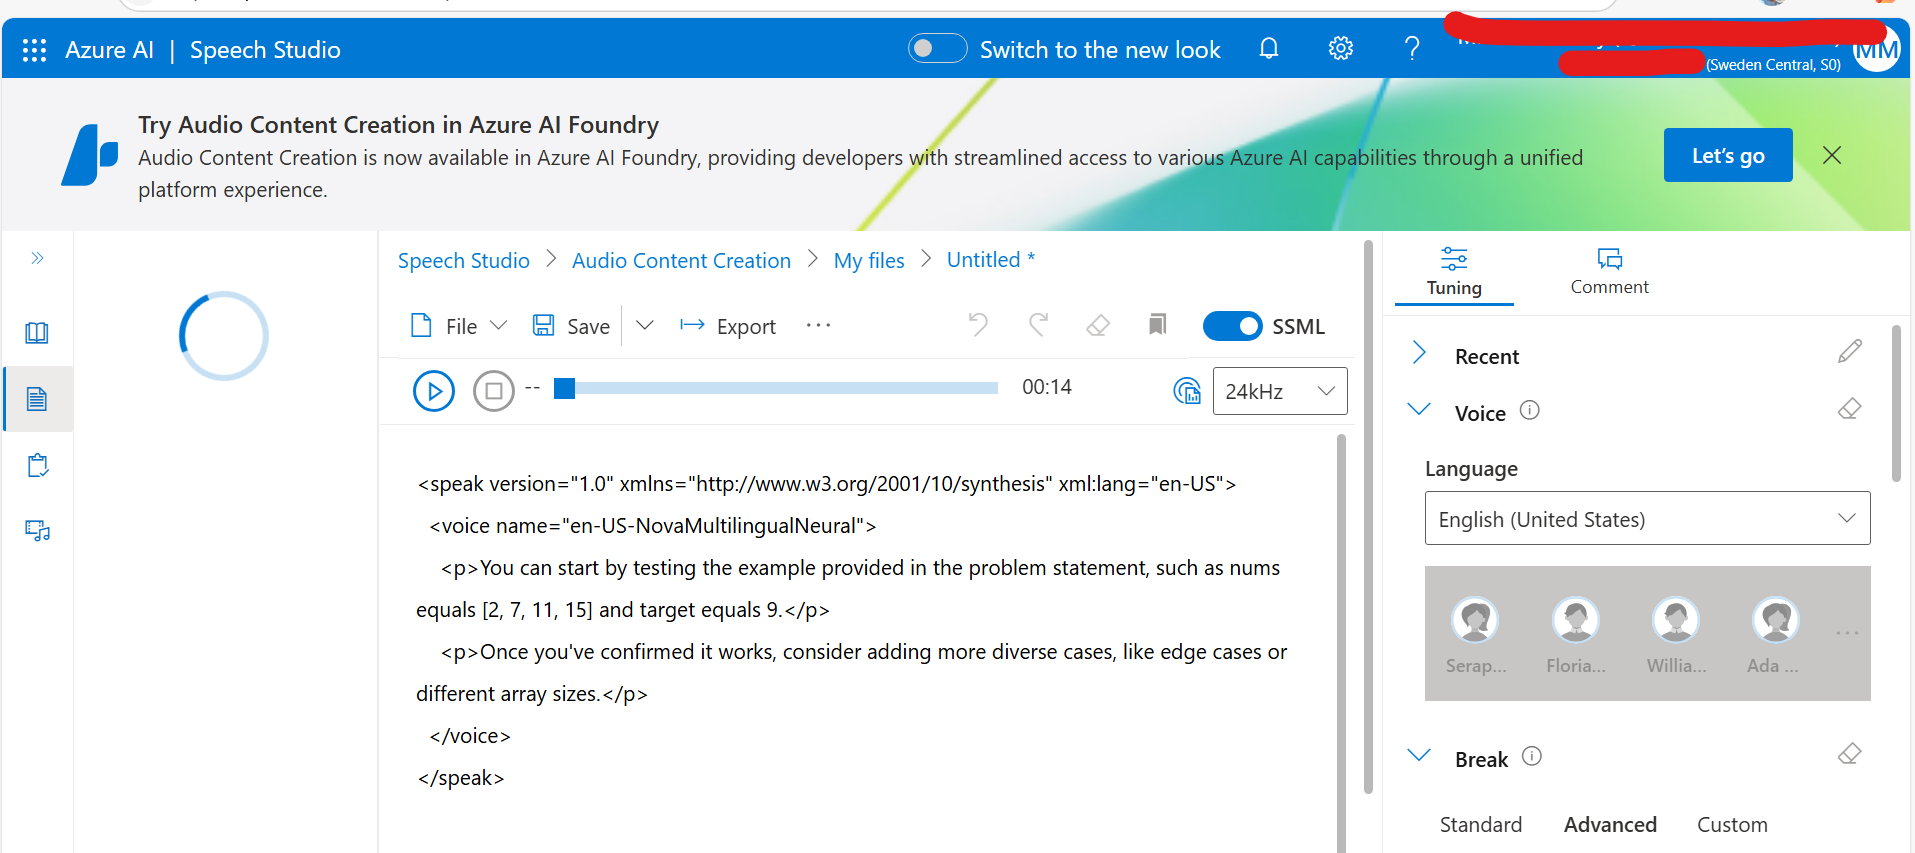
Task: Click the audio progress slider handle
Action: tap(565, 388)
